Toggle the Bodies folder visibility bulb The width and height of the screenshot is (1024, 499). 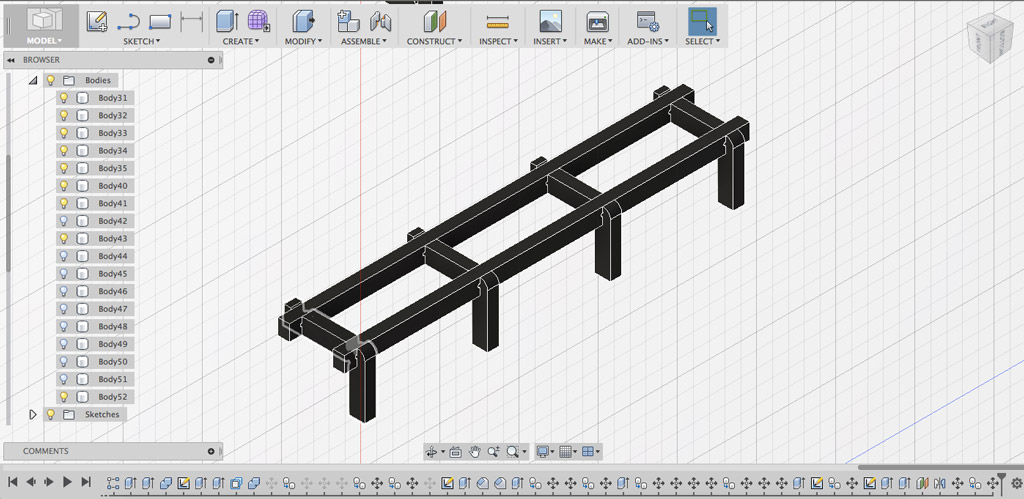[x=50, y=80]
